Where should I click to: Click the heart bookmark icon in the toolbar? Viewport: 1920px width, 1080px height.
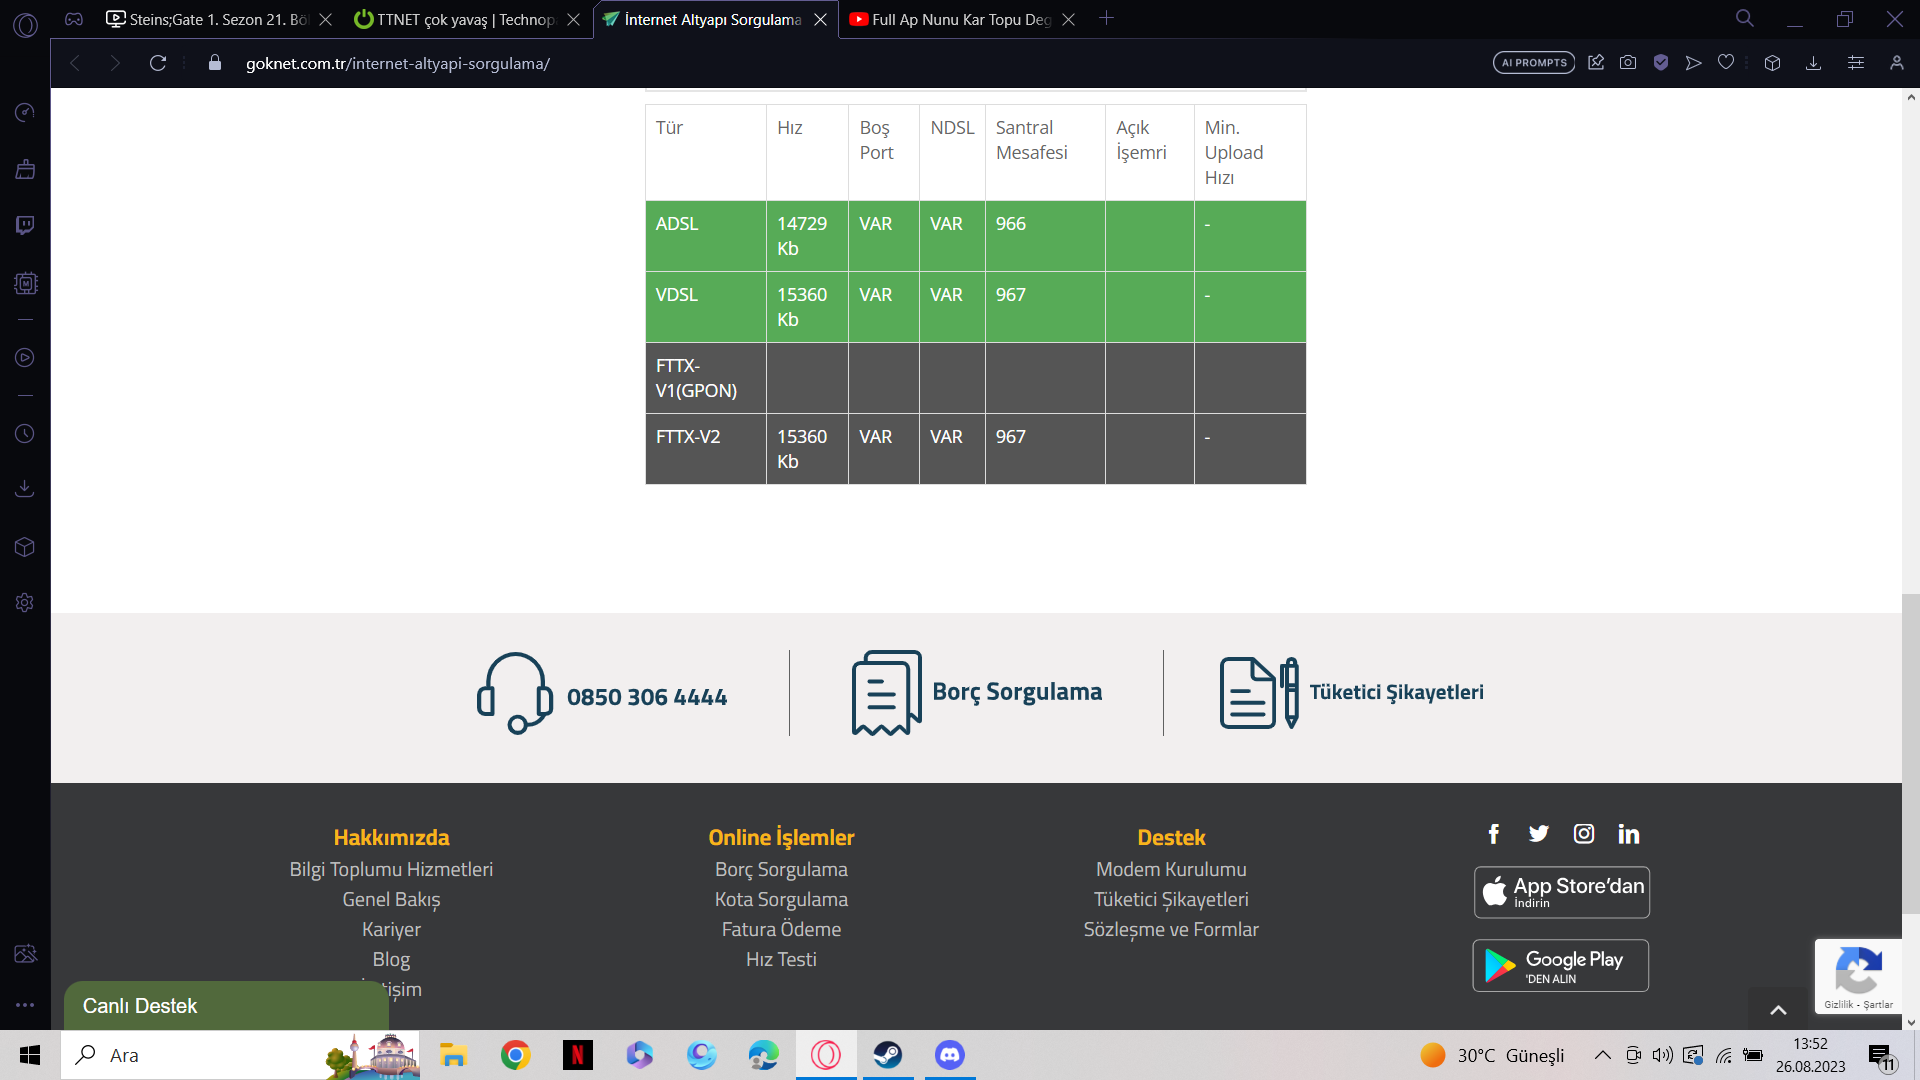pyautogui.click(x=1726, y=63)
